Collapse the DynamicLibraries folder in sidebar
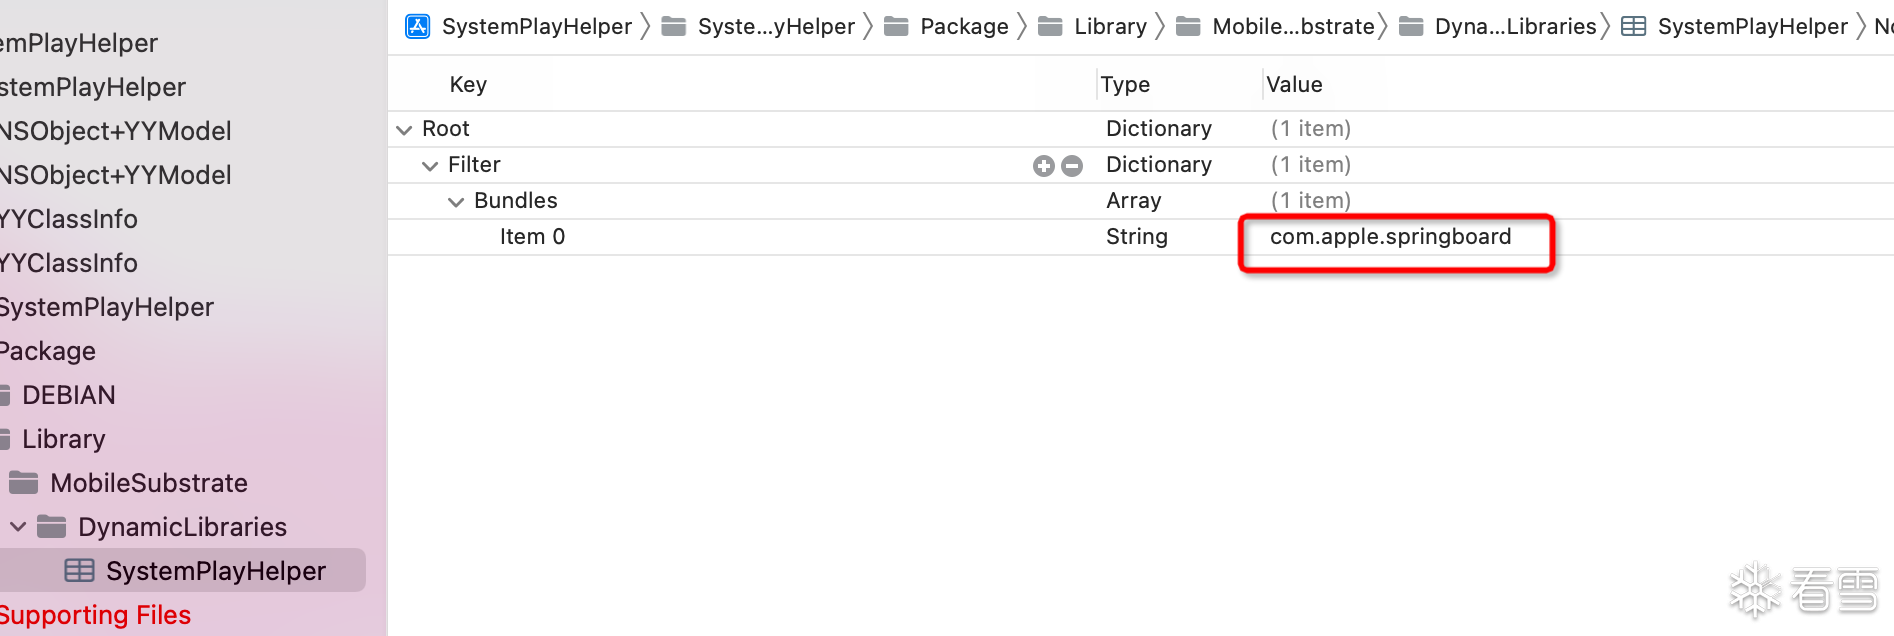 point(18,527)
